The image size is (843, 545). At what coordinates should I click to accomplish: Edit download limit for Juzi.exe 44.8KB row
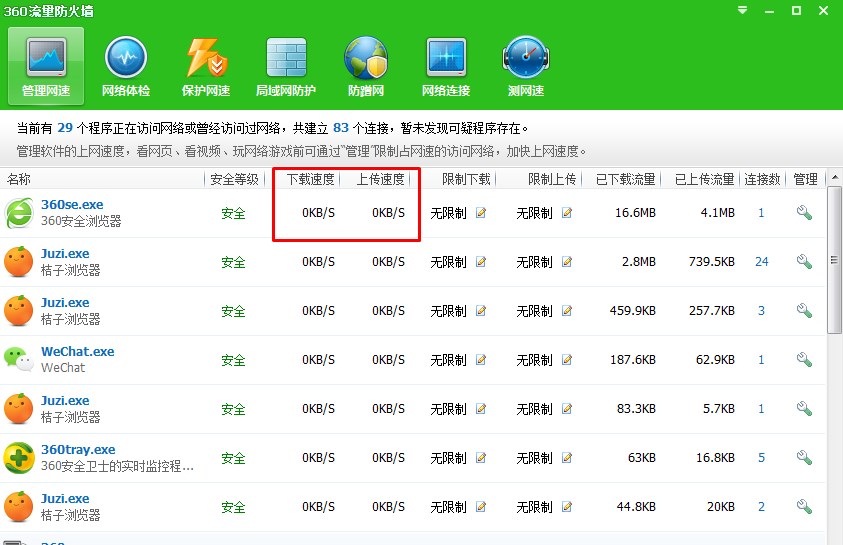(x=481, y=507)
